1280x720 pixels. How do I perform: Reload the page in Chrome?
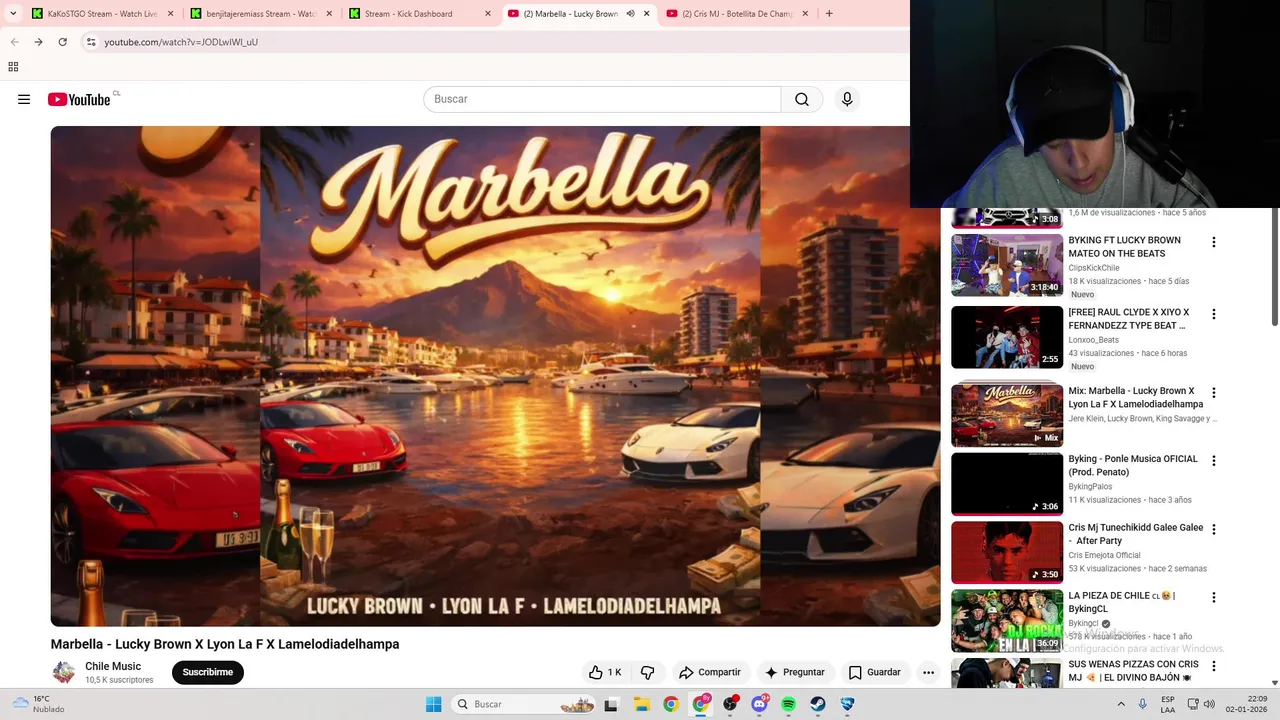(62, 42)
